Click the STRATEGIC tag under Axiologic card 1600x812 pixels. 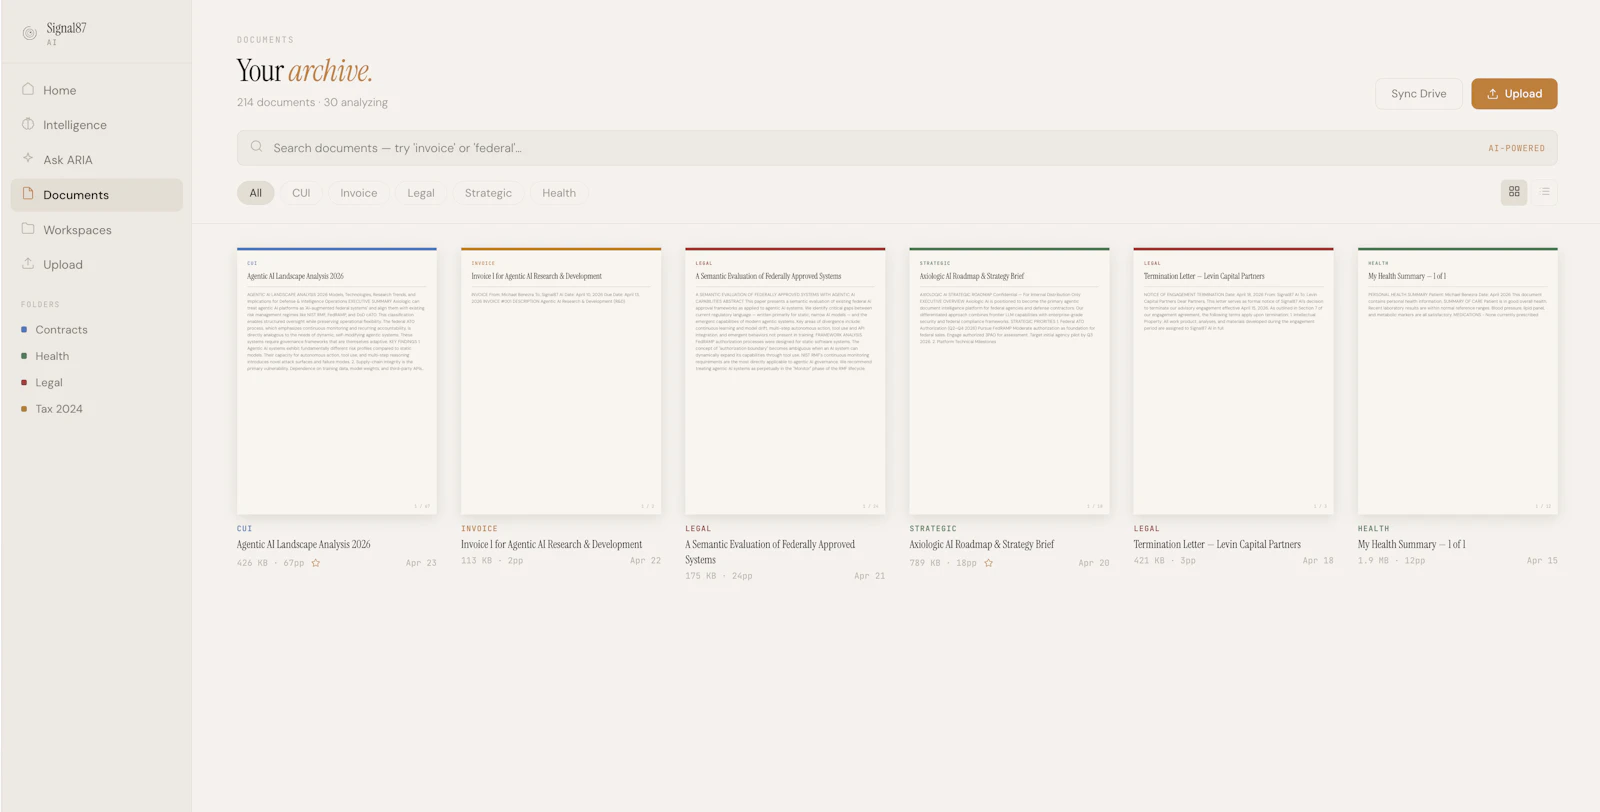pos(933,529)
